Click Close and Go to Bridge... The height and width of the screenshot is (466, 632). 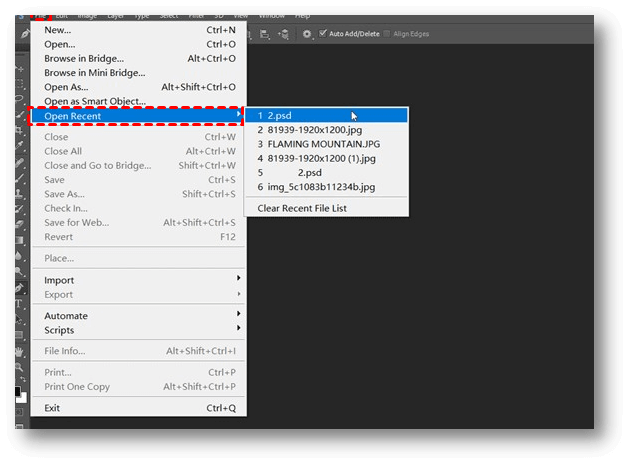[x=139, y=166]
